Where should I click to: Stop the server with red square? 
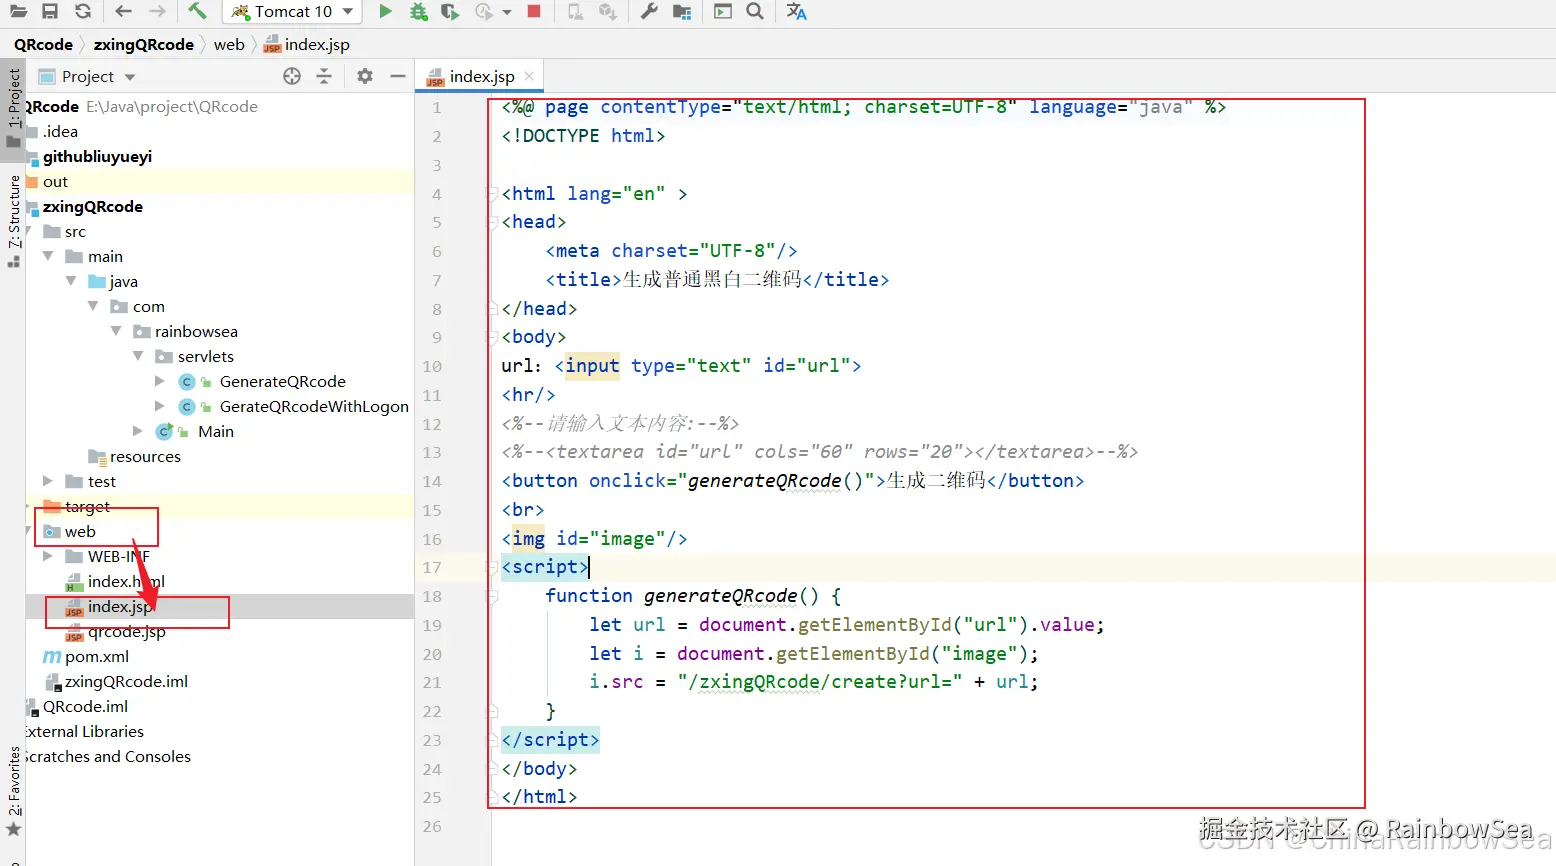tap(534, 12)
